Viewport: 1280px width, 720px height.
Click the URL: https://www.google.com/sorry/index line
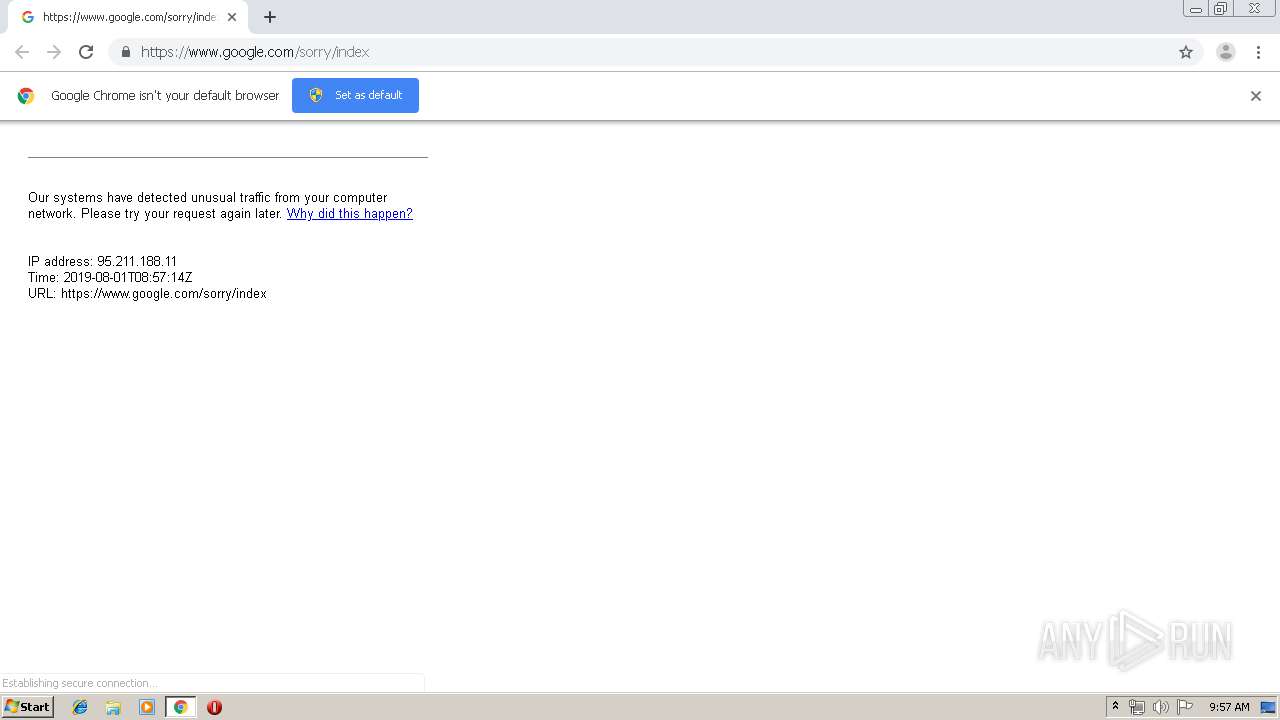147,294
